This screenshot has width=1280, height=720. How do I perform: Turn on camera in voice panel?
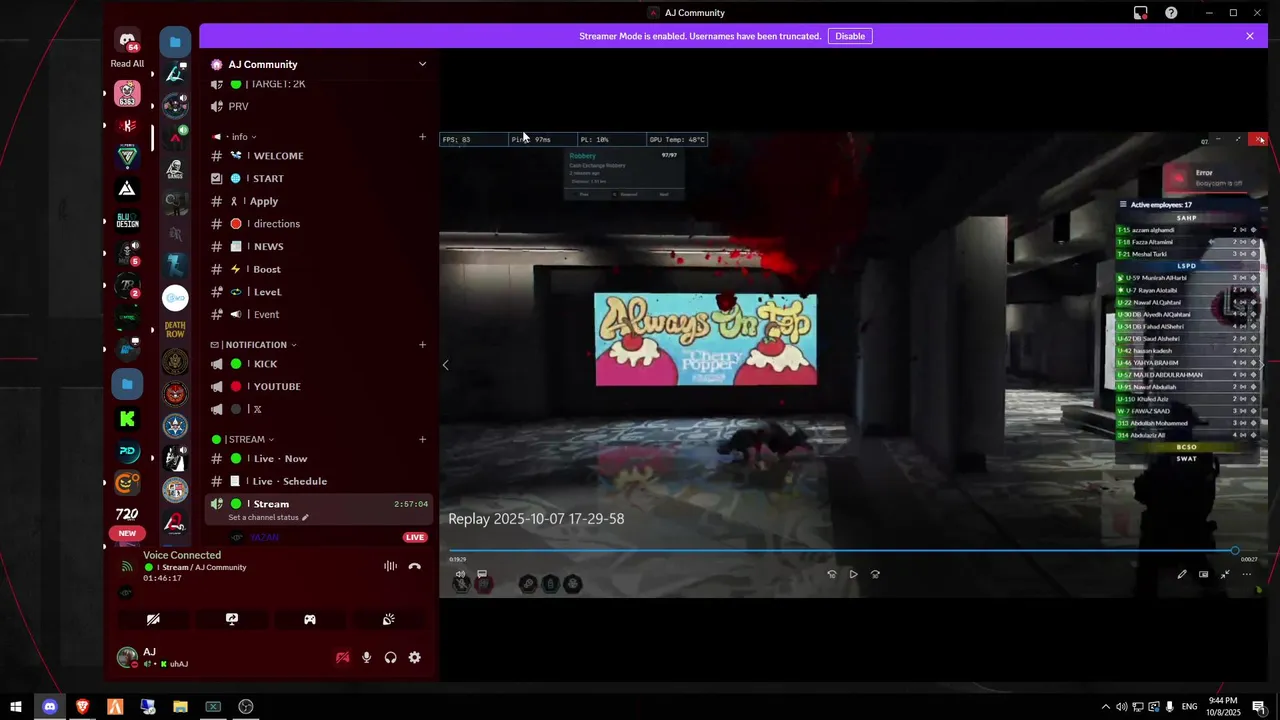pos(153,619)
